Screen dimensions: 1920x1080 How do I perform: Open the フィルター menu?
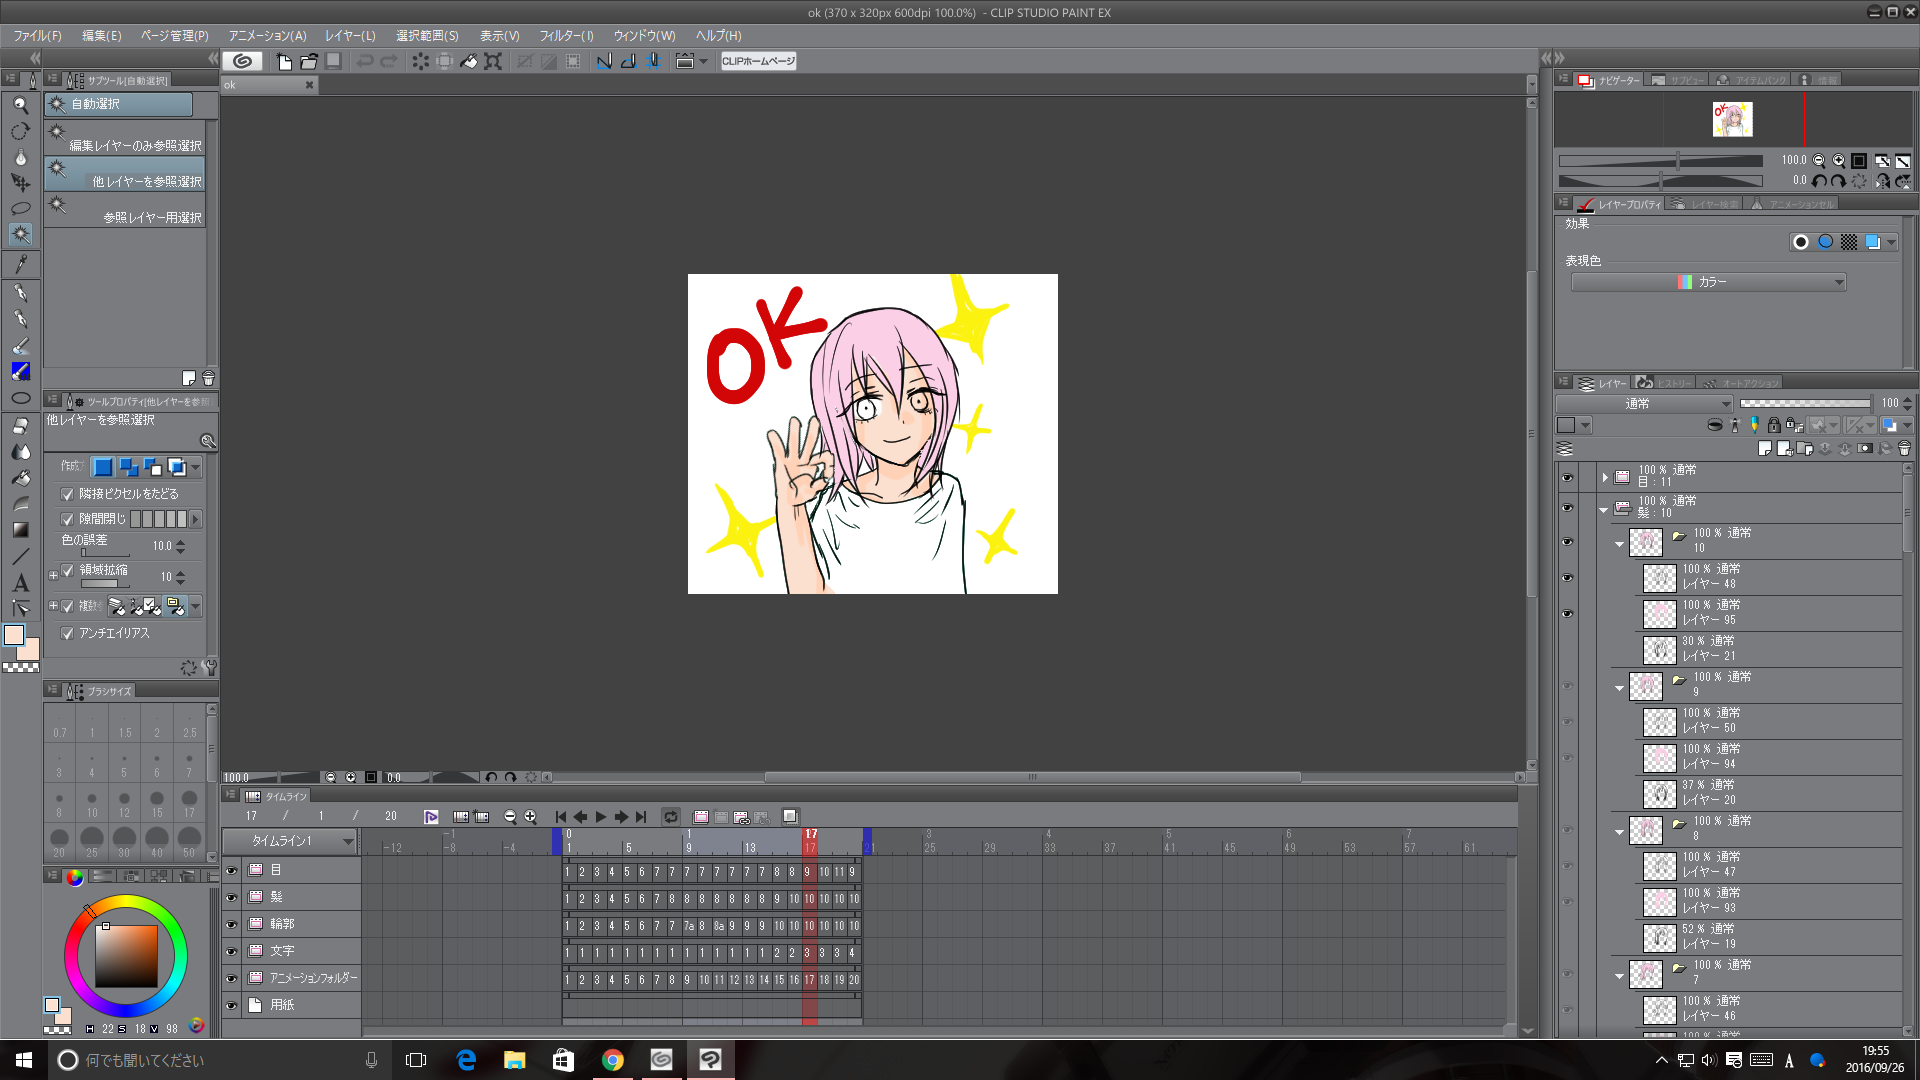click(566, 35)
